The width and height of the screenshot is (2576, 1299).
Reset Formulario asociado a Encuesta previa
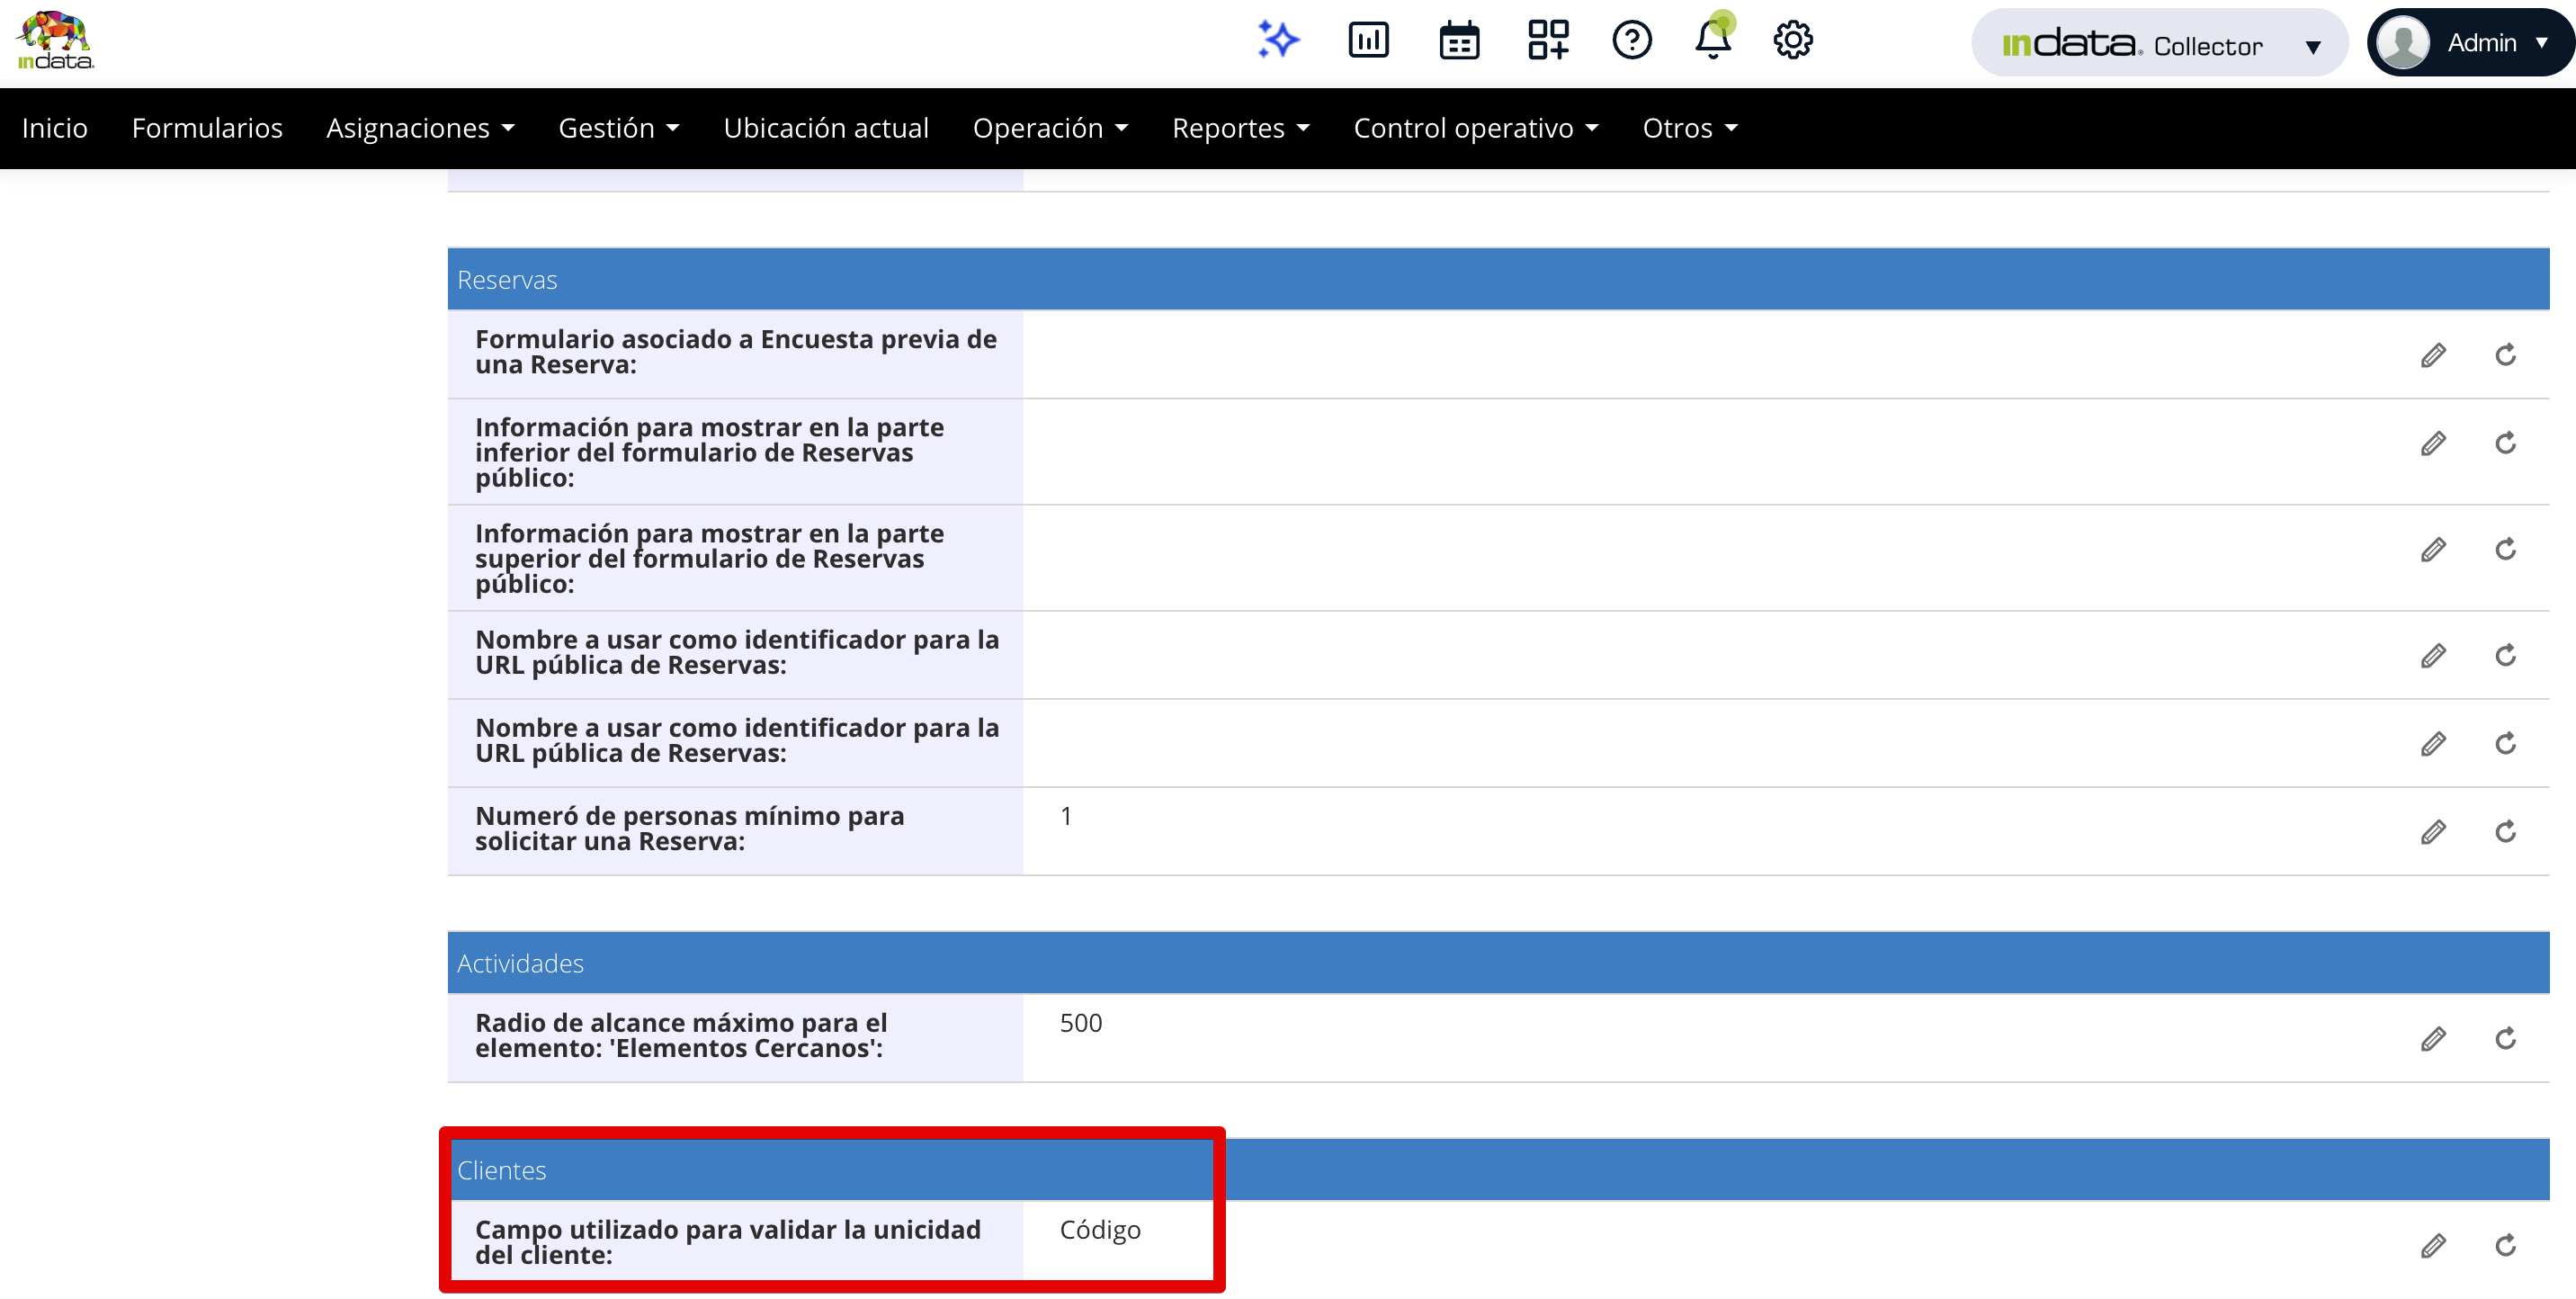tap(2504, 355)
